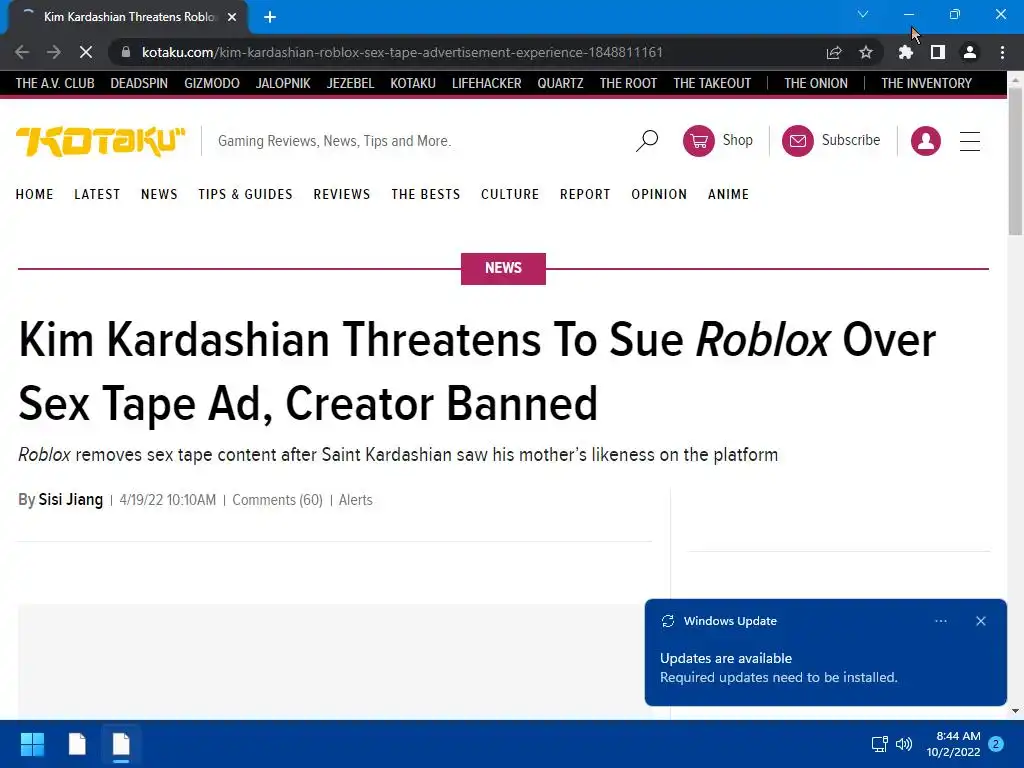Screen dimensions: 1024x768
Task: Open the ANIME nav item
Action: click(x=728, y=195)
